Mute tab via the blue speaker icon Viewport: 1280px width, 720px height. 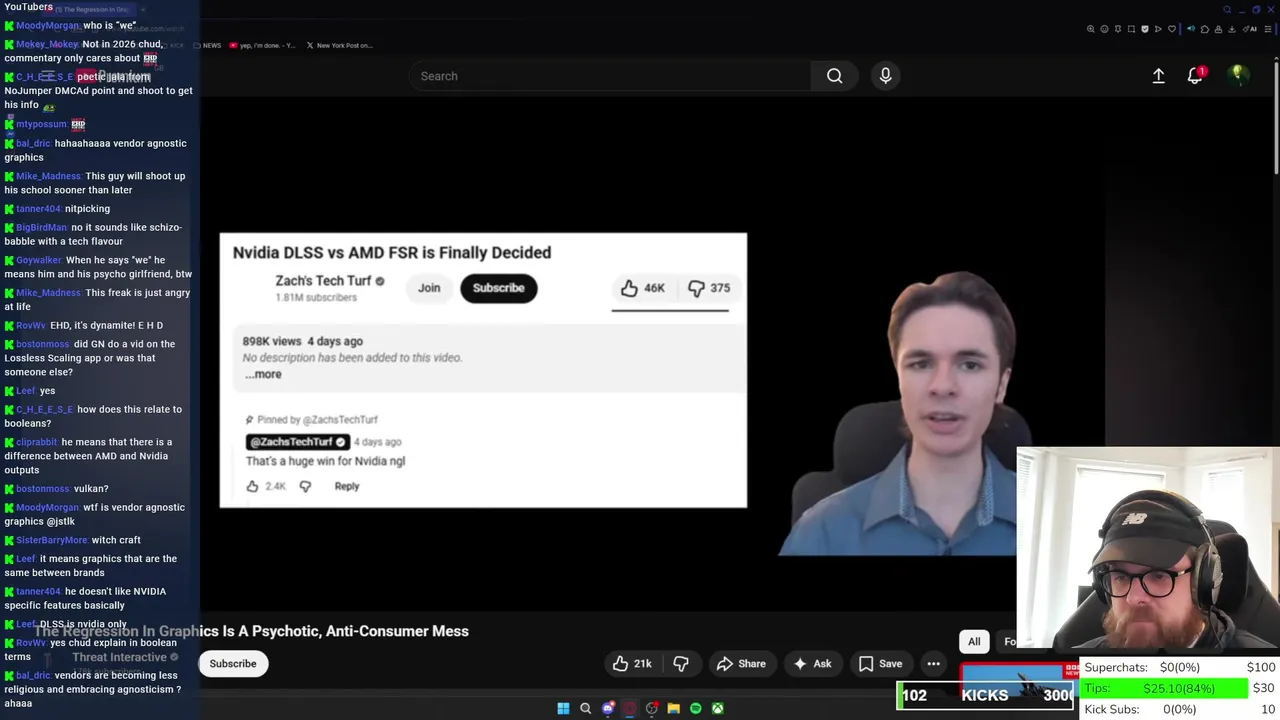(x=1191, y=29)
